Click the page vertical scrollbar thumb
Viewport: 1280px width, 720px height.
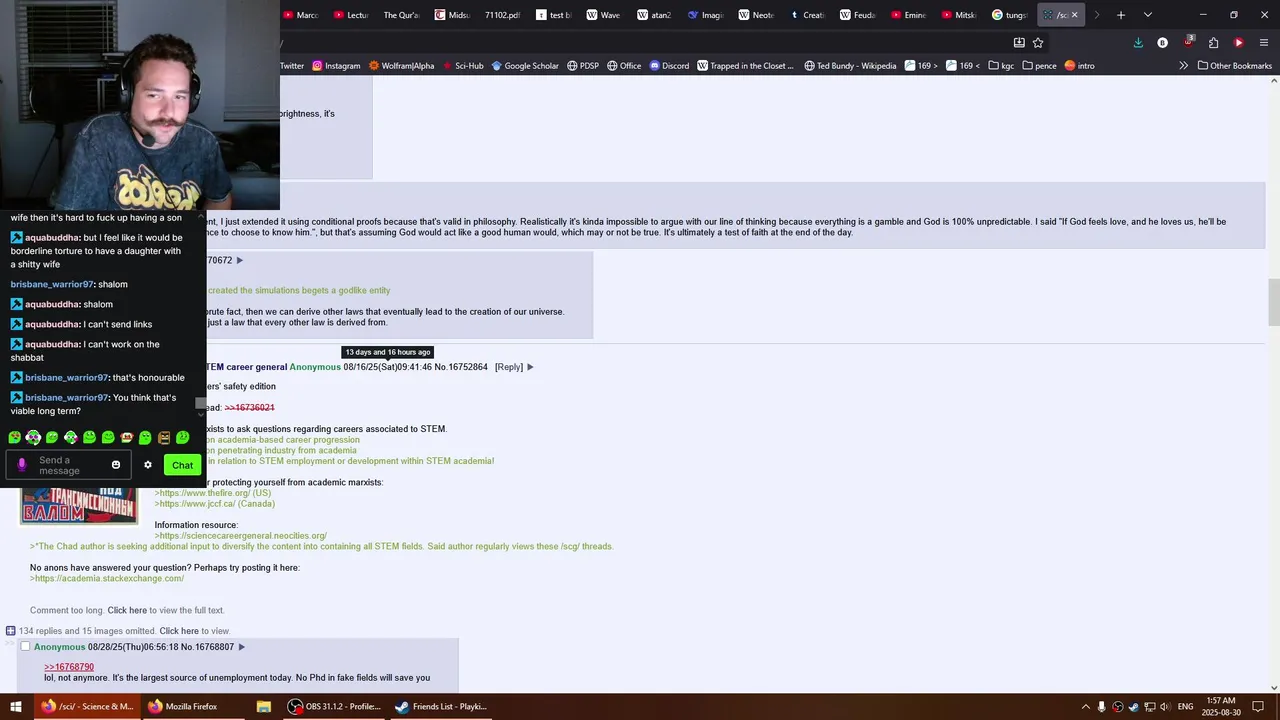(x=1273, y=302)
